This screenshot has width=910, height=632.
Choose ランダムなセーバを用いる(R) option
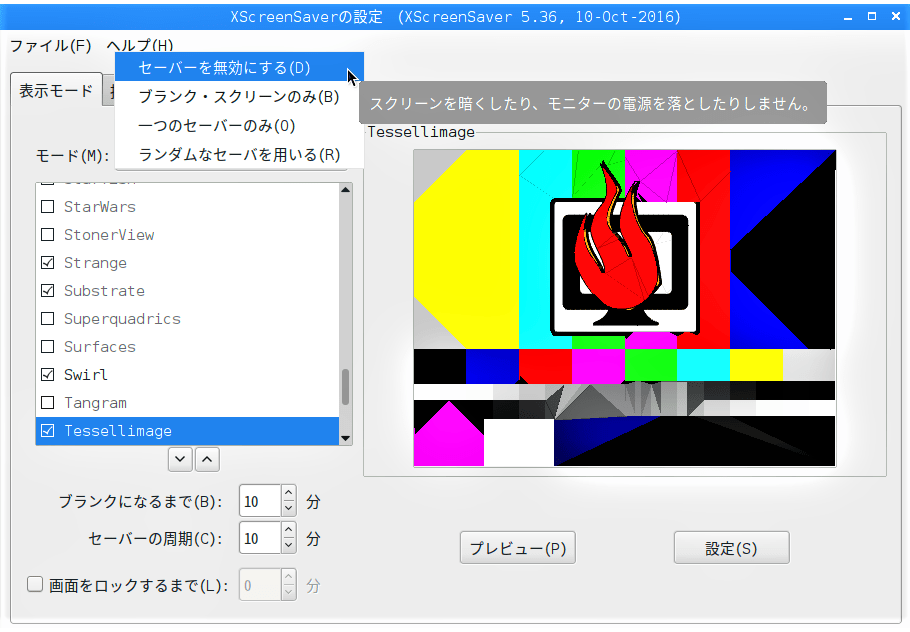click(x=239, y=154)
